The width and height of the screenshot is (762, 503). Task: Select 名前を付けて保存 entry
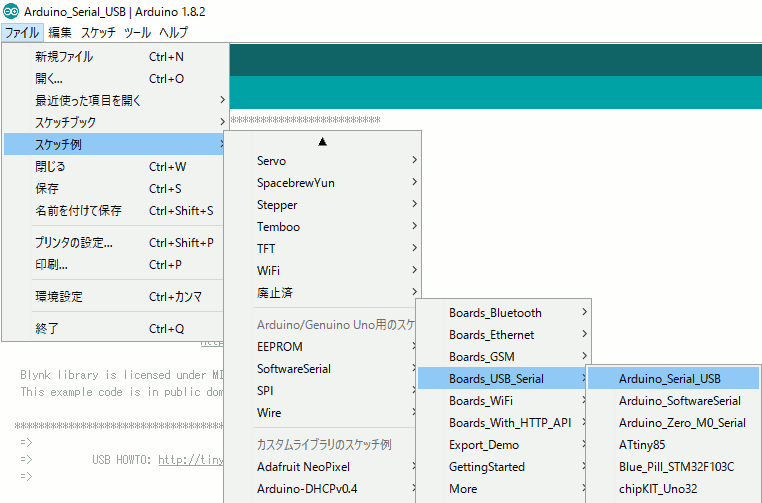coord(116,210)
